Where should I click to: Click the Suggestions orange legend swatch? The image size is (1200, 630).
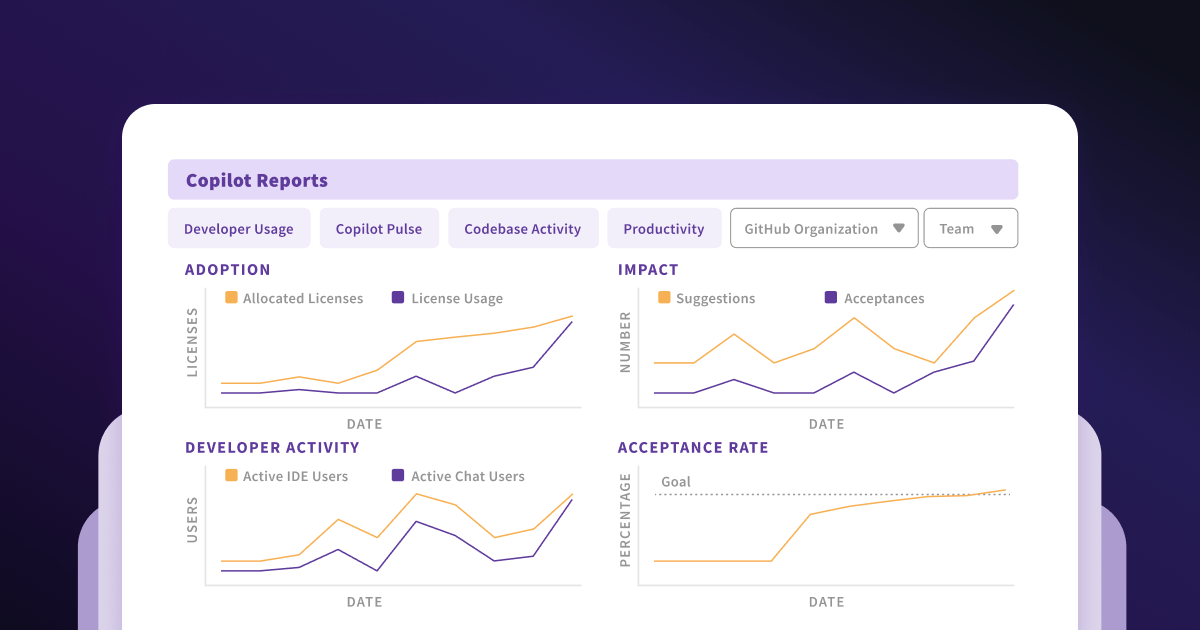point(664,298)
